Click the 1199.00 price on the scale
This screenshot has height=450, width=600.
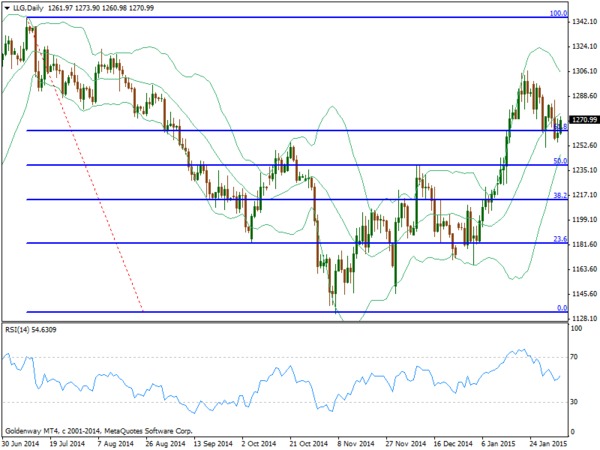point(585,219)
